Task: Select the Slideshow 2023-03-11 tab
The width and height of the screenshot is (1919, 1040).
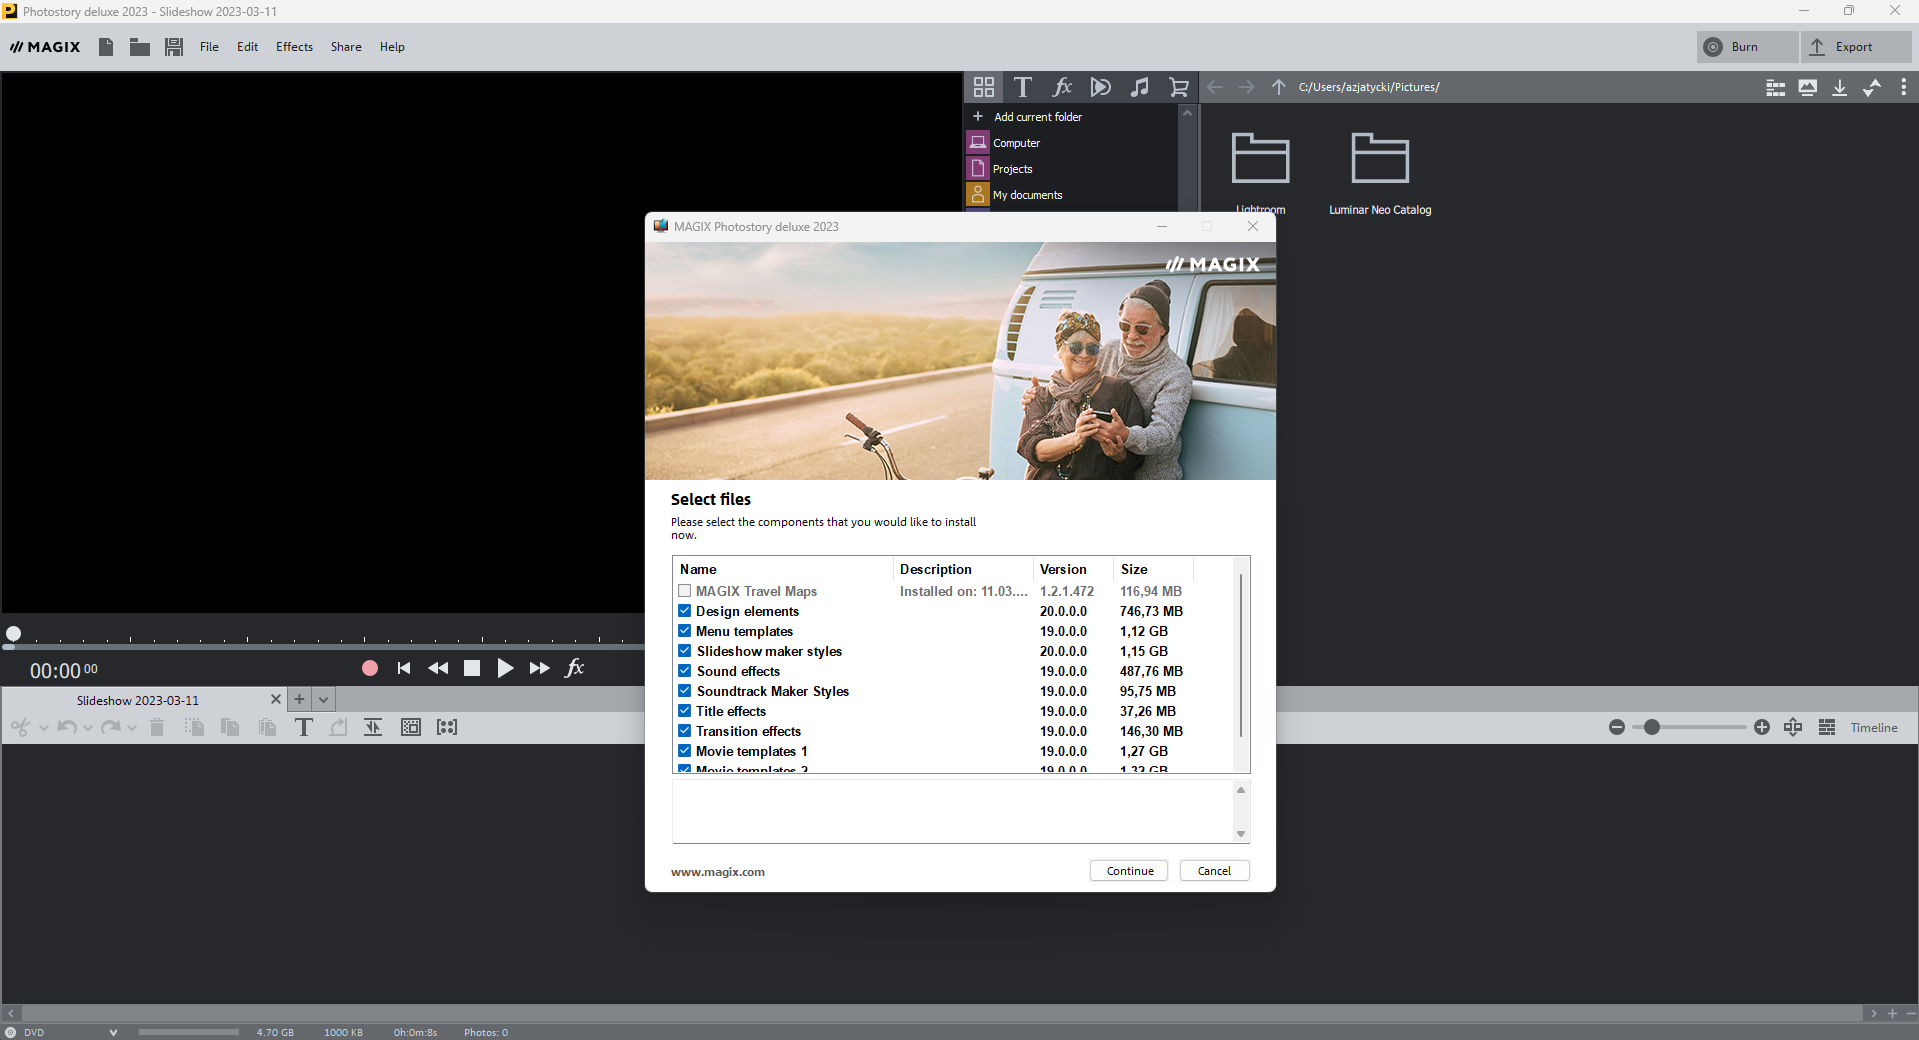Action: coord(138,700)
